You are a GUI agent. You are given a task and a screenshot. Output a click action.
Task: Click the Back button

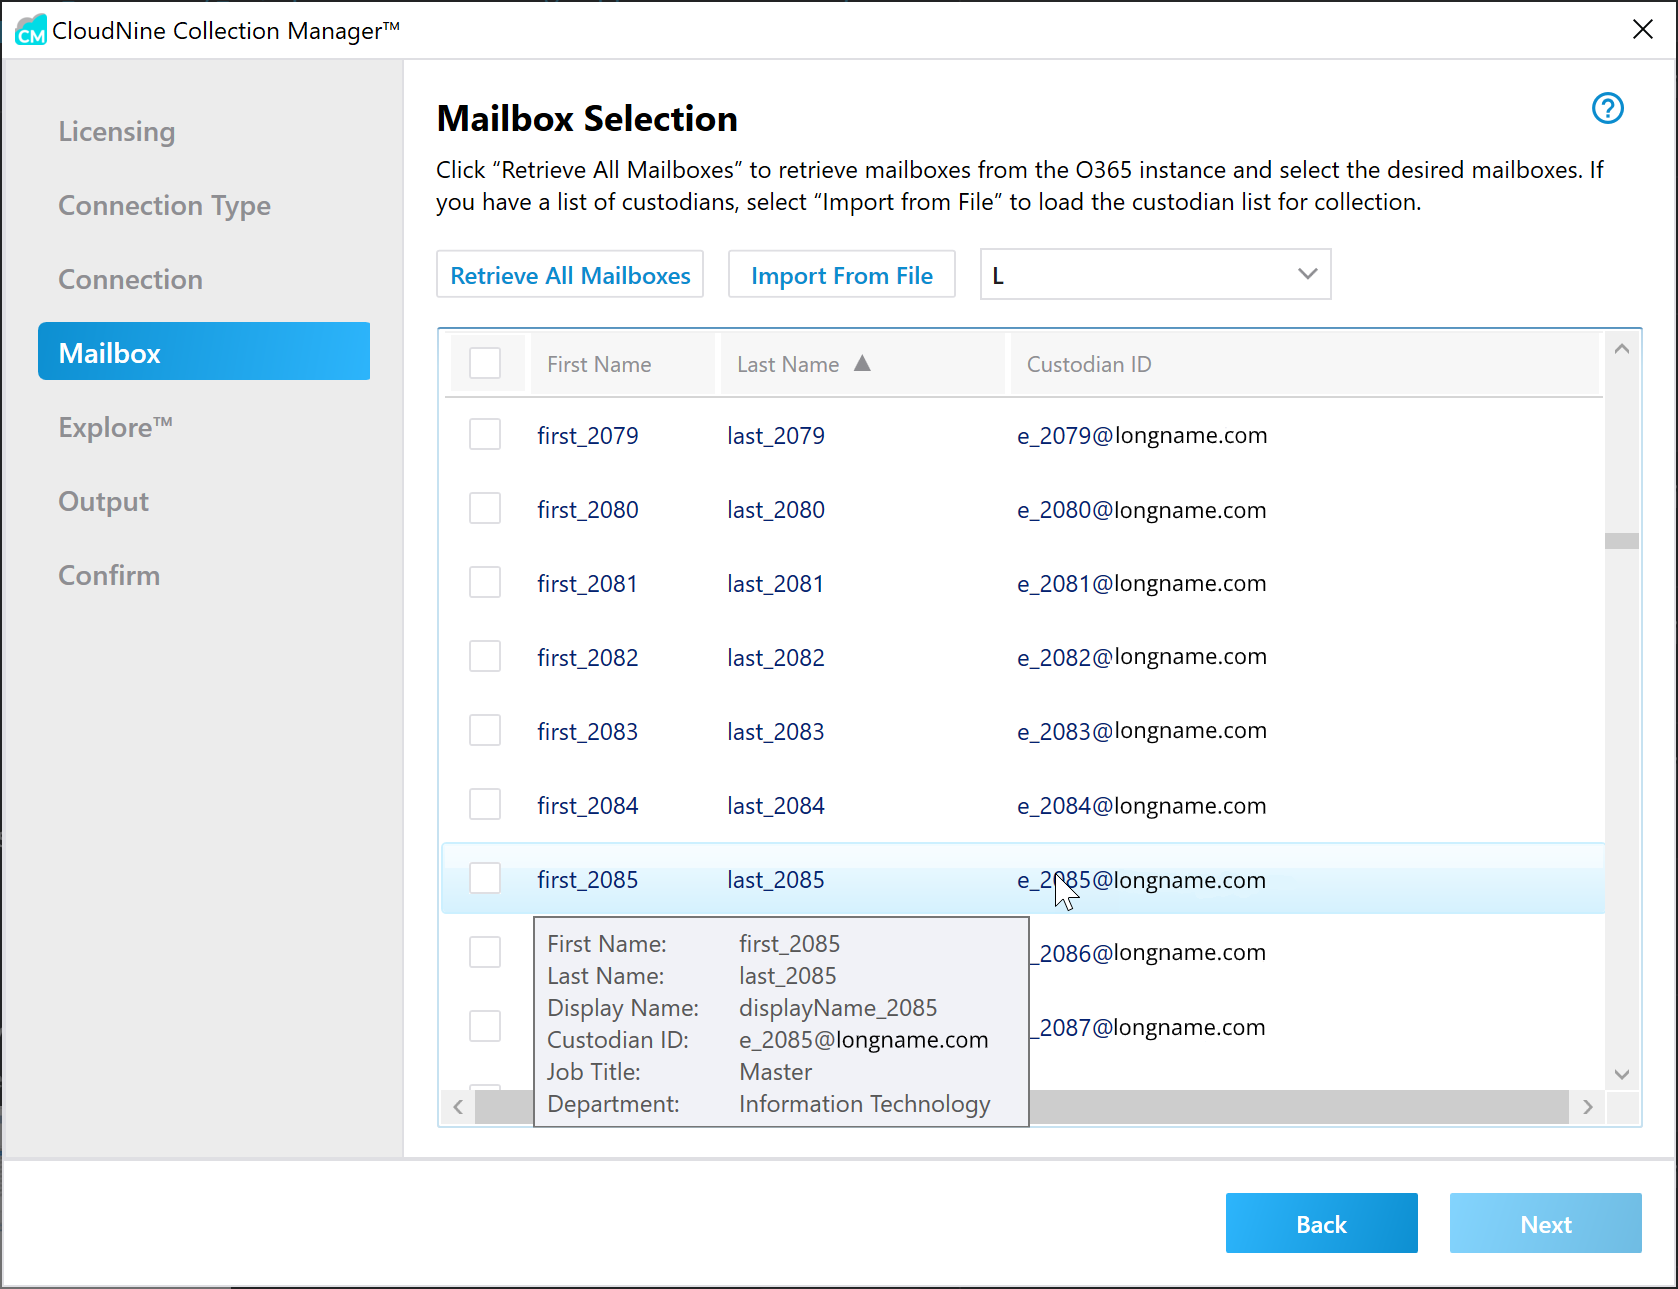[x=1321, y=1223]
